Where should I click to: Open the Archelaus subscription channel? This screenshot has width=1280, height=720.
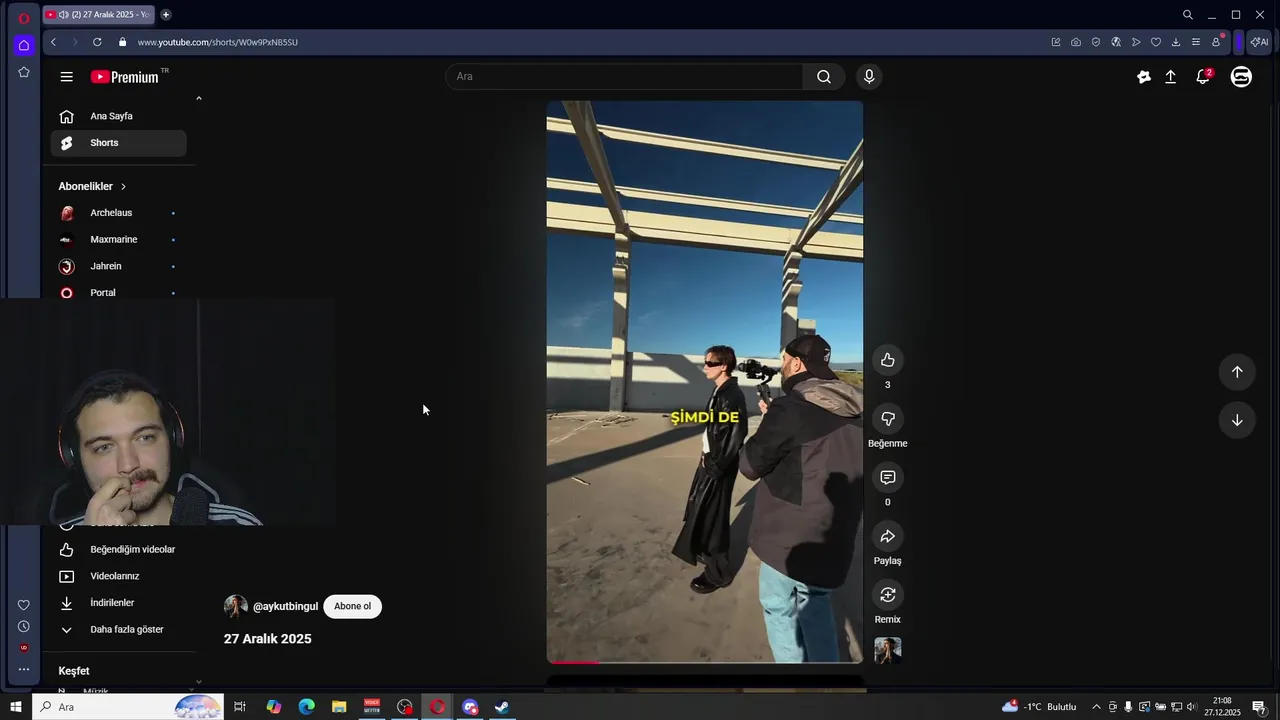[x=119, y=213]
